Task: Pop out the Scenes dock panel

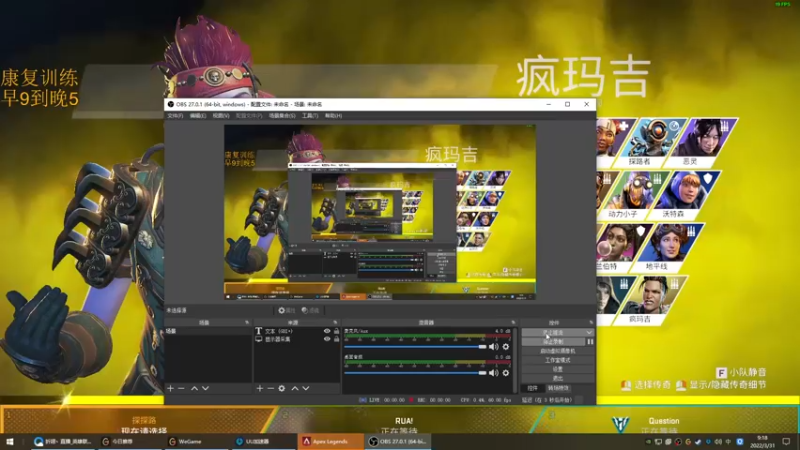Action: pos(247,322)
